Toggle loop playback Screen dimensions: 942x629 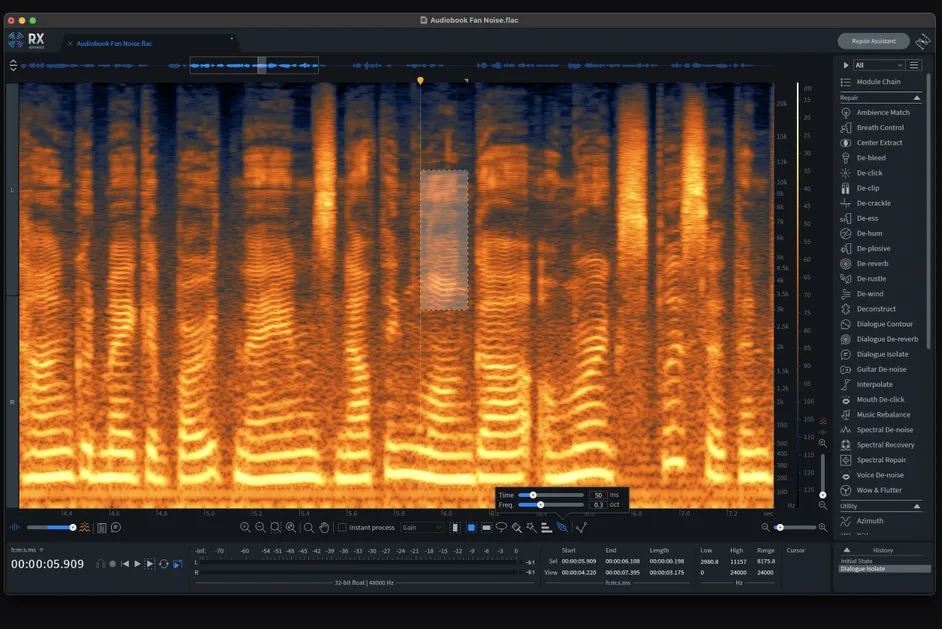(x=163, y=564)
